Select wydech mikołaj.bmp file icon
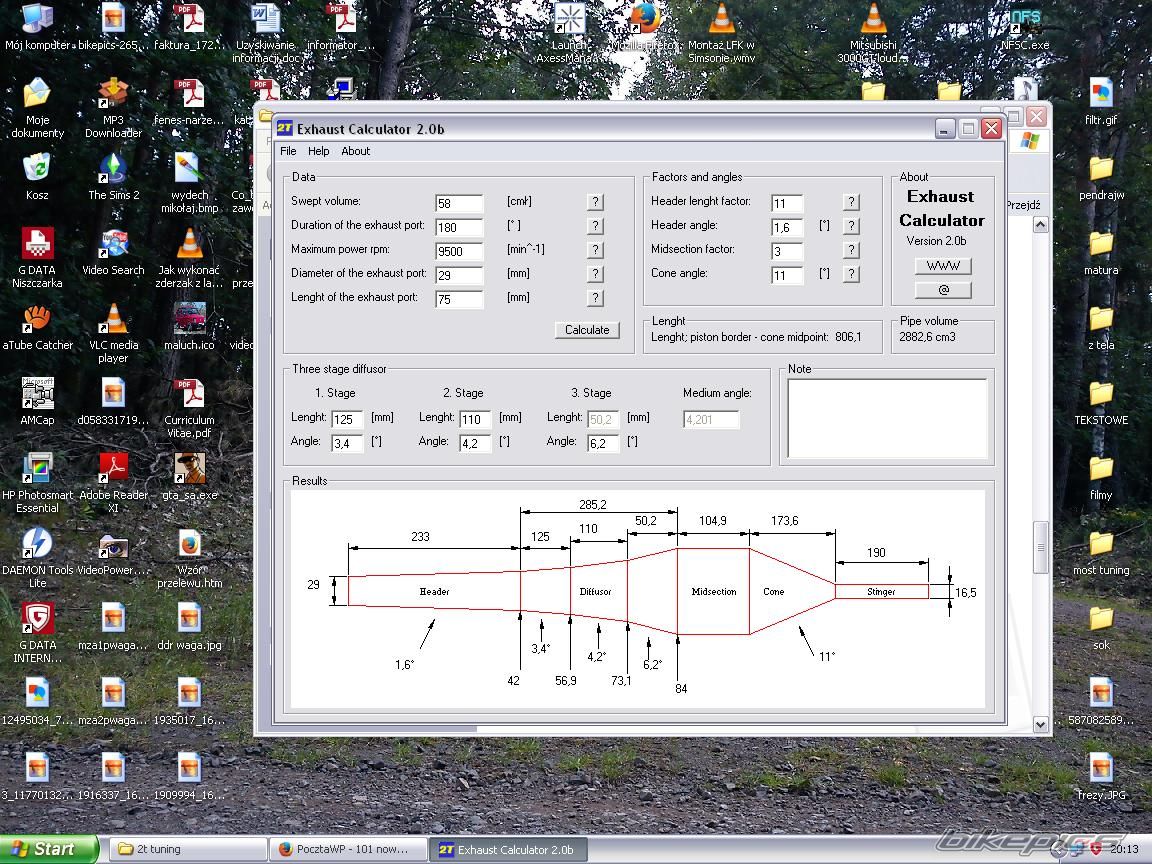 tap(190, 183)
